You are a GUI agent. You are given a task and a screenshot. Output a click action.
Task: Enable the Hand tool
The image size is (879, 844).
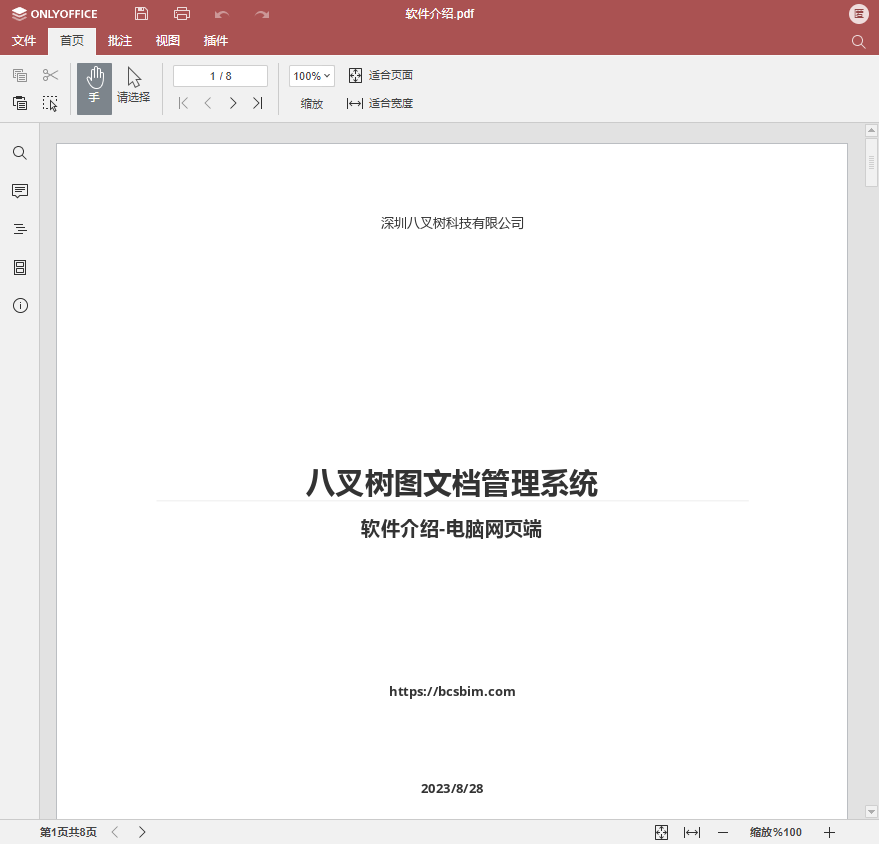click(x=94, y=89)
